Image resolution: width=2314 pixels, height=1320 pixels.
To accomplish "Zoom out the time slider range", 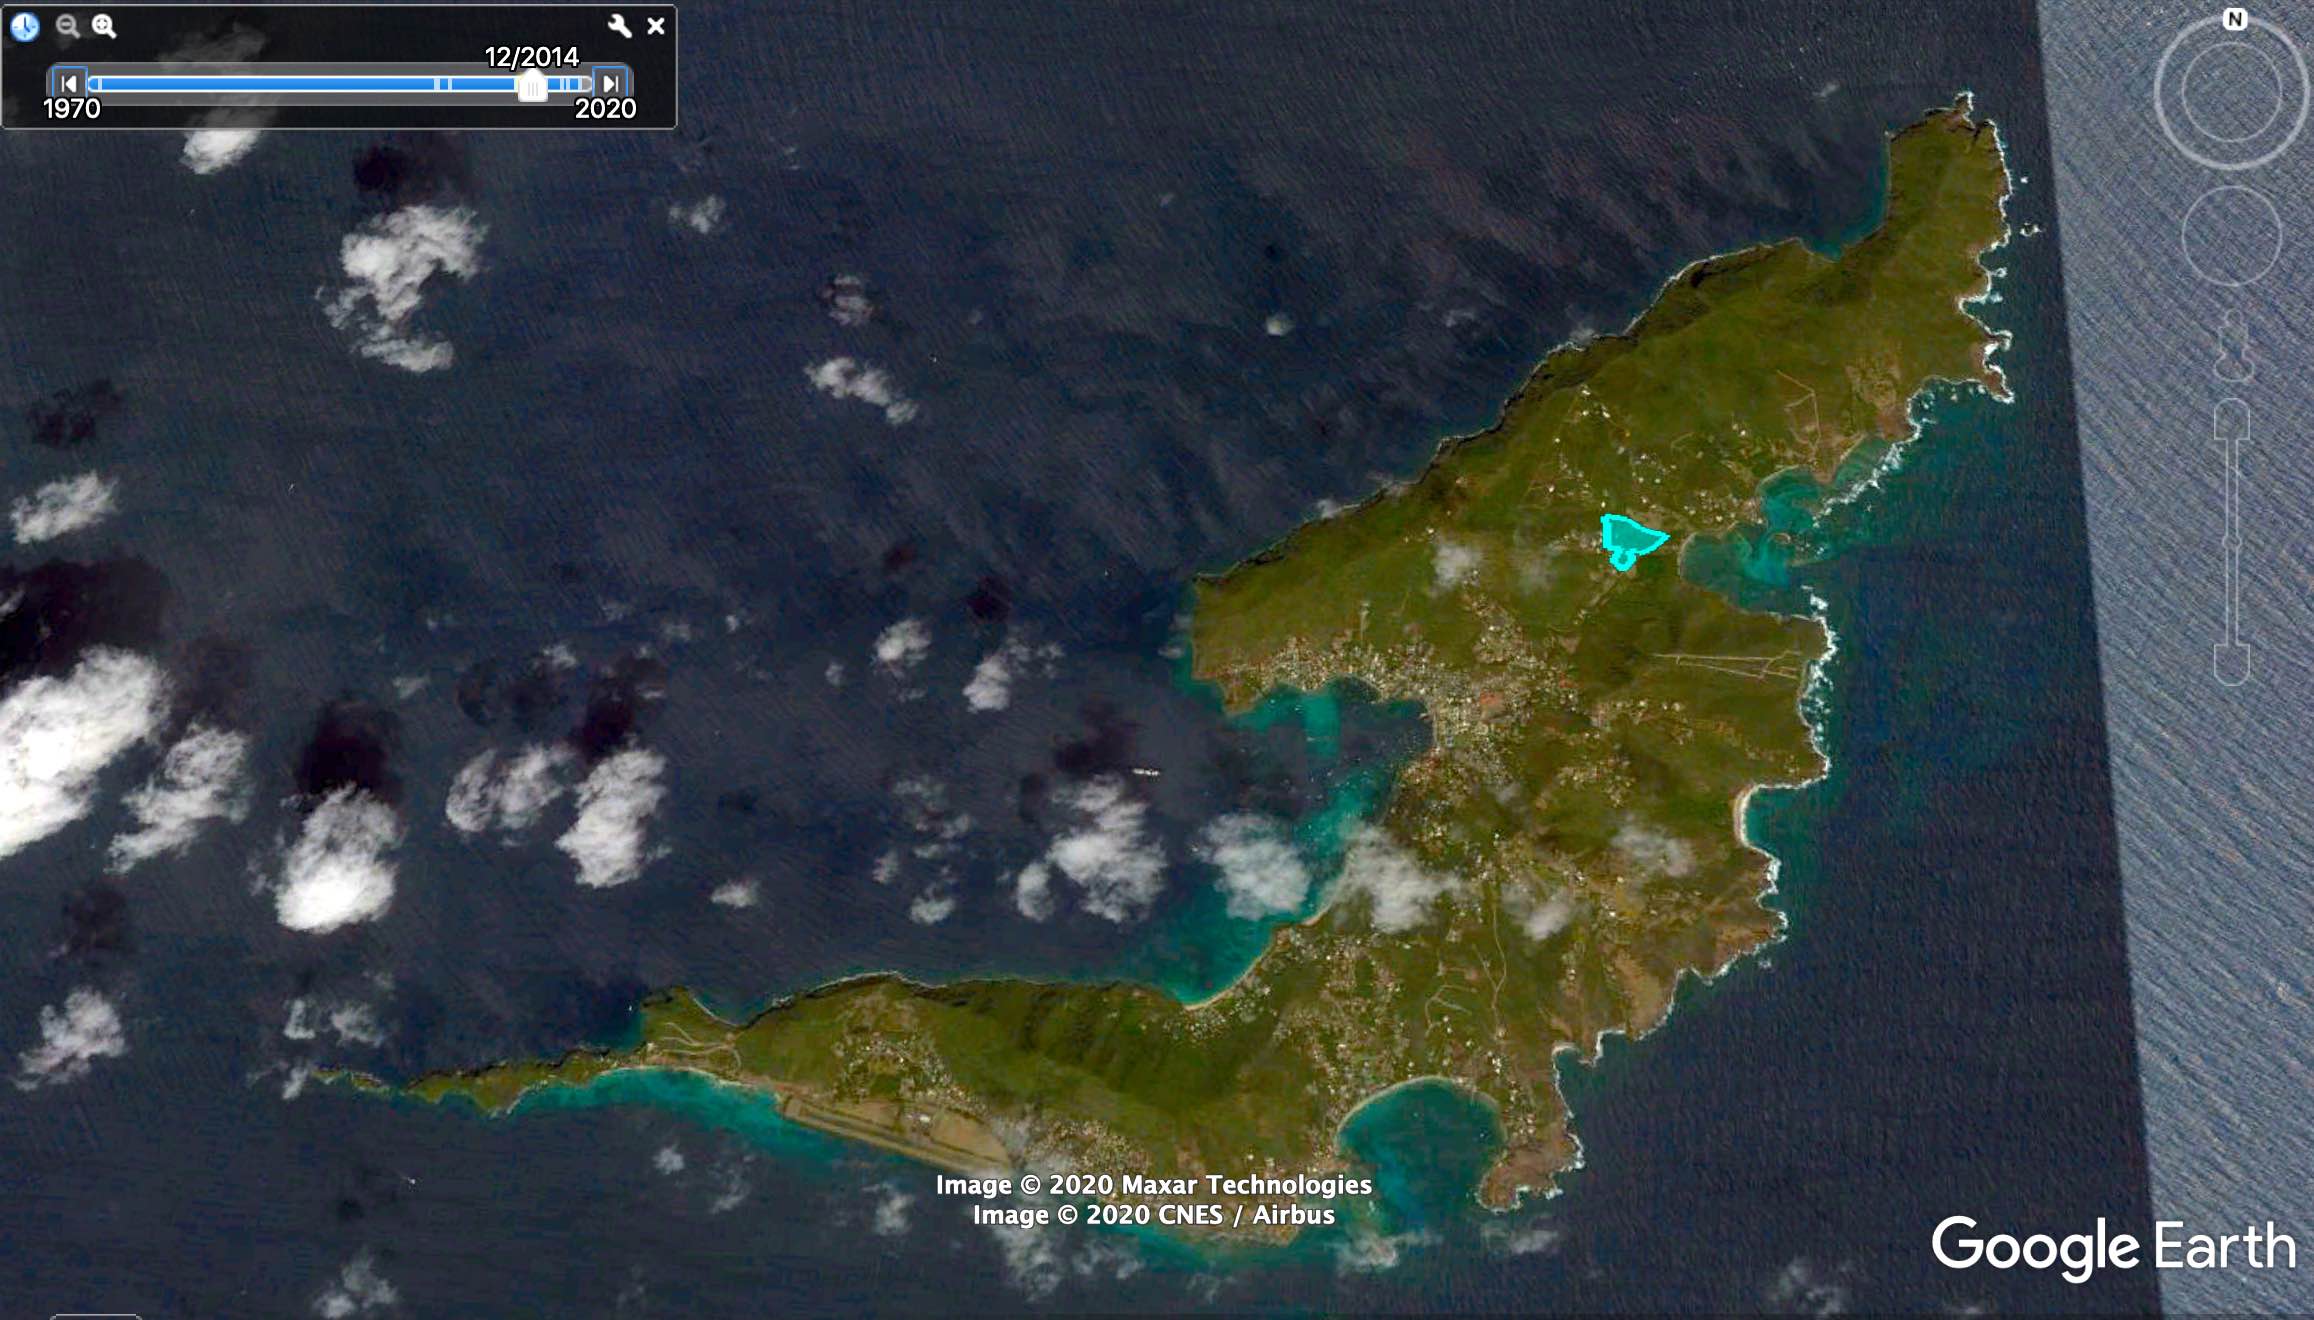I will point(67,27).
